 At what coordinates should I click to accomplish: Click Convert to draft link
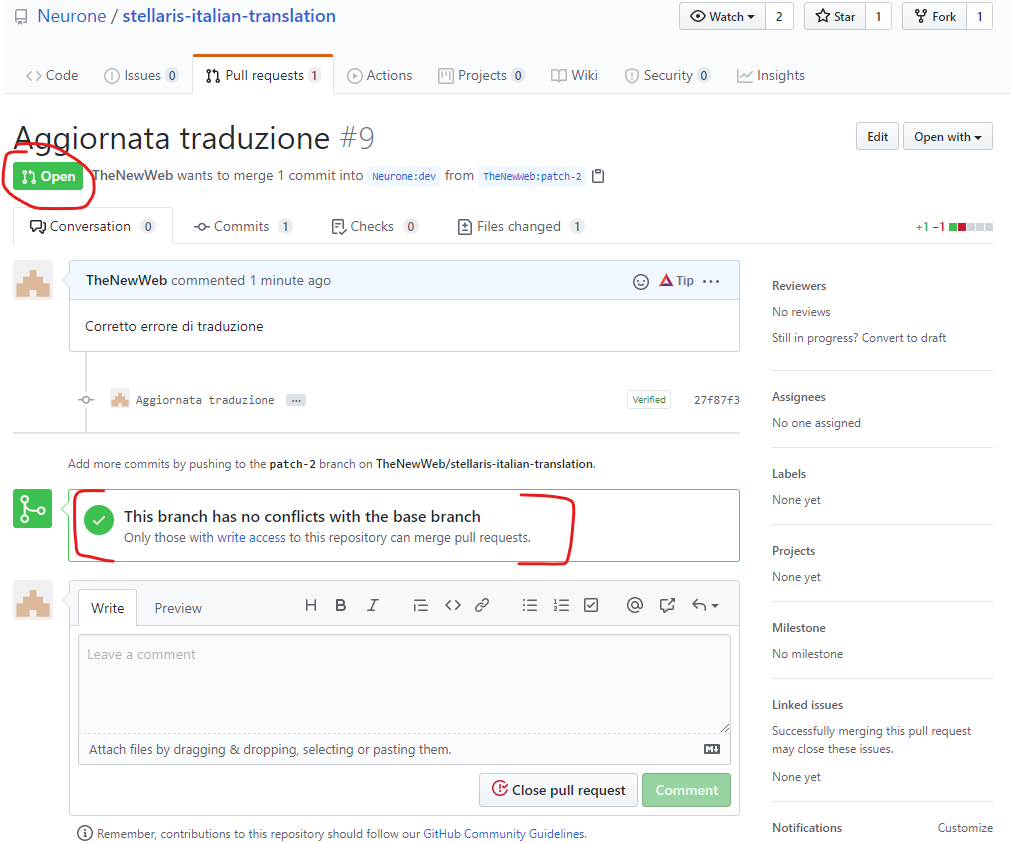(x=903, y=338)
